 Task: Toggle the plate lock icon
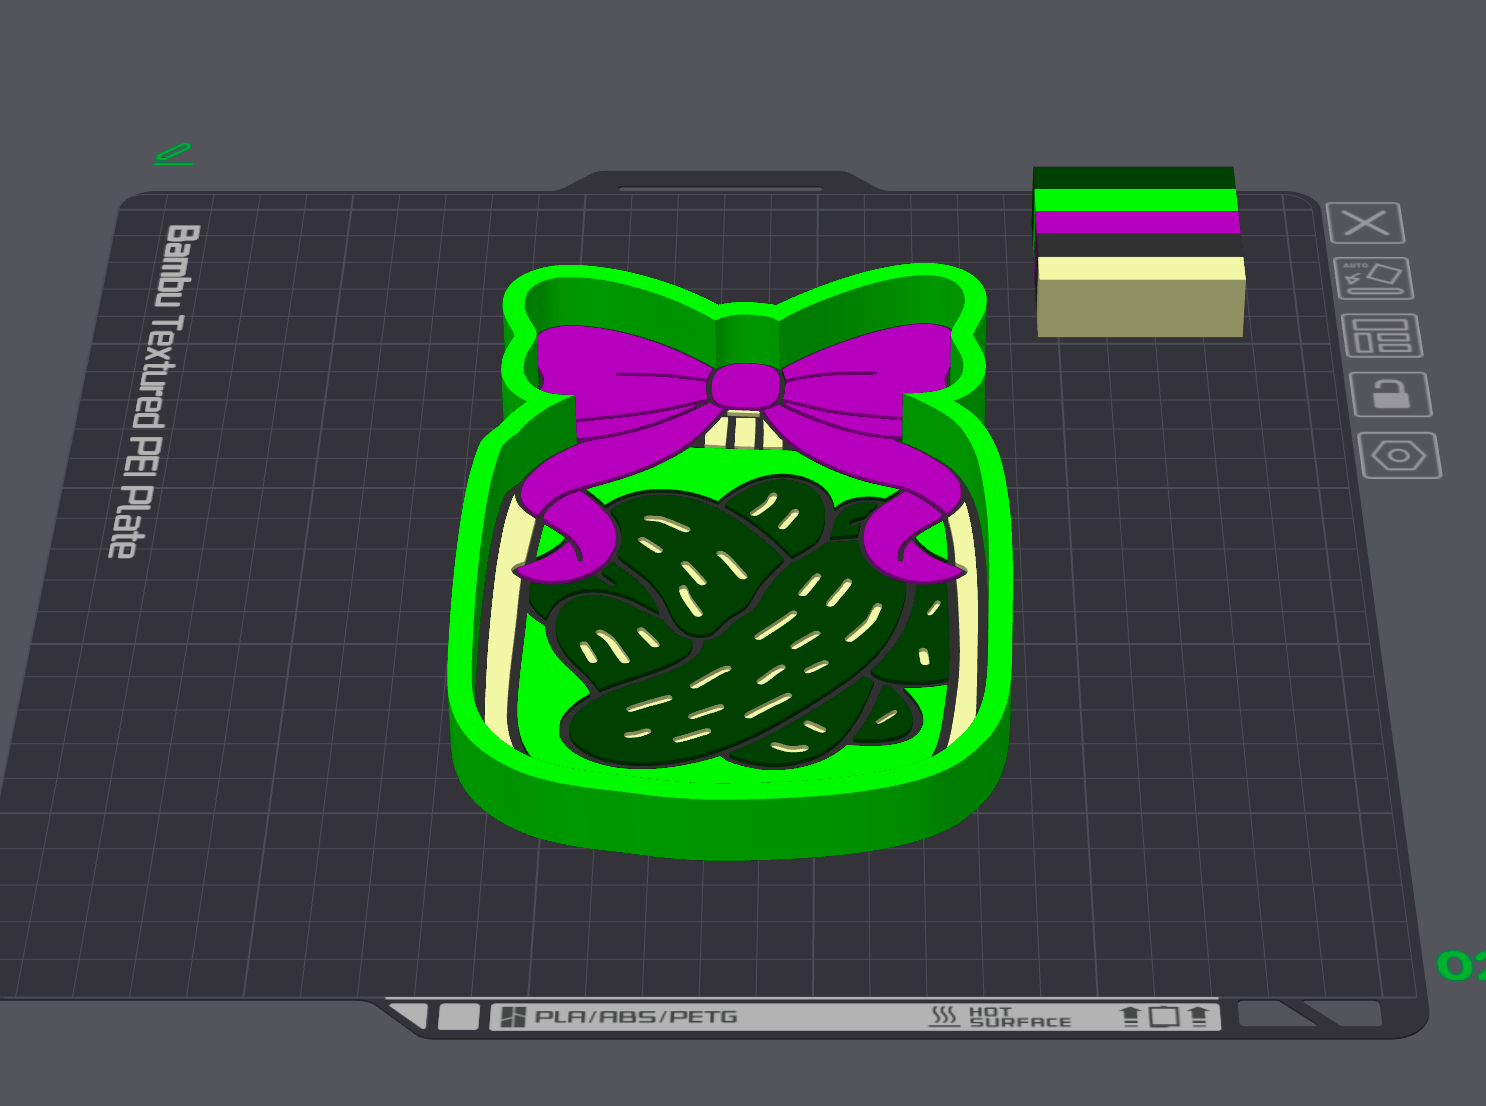tap(1391, 395)
